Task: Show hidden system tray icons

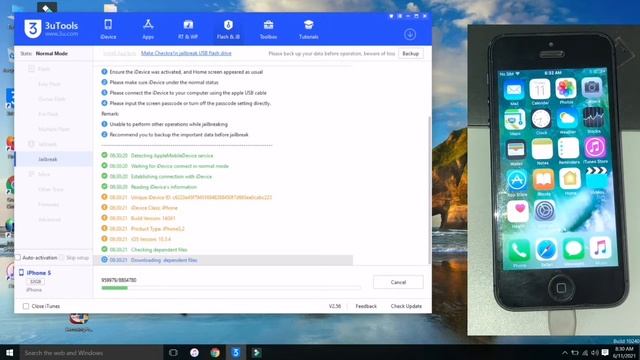Action: (x=565, y=353)
